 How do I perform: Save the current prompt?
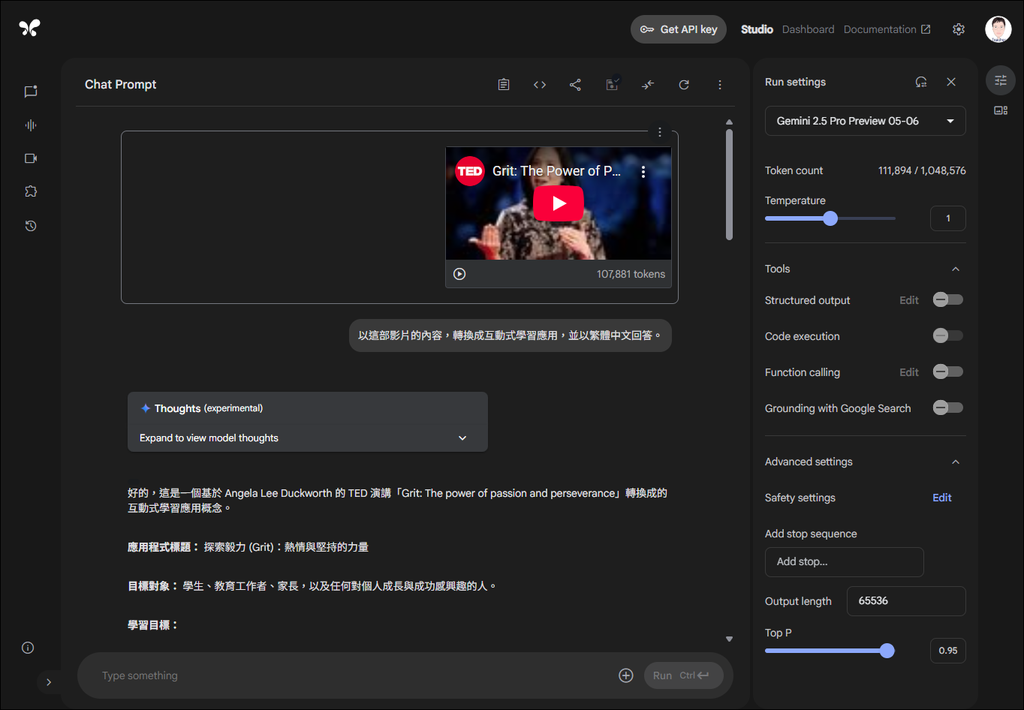611,84
